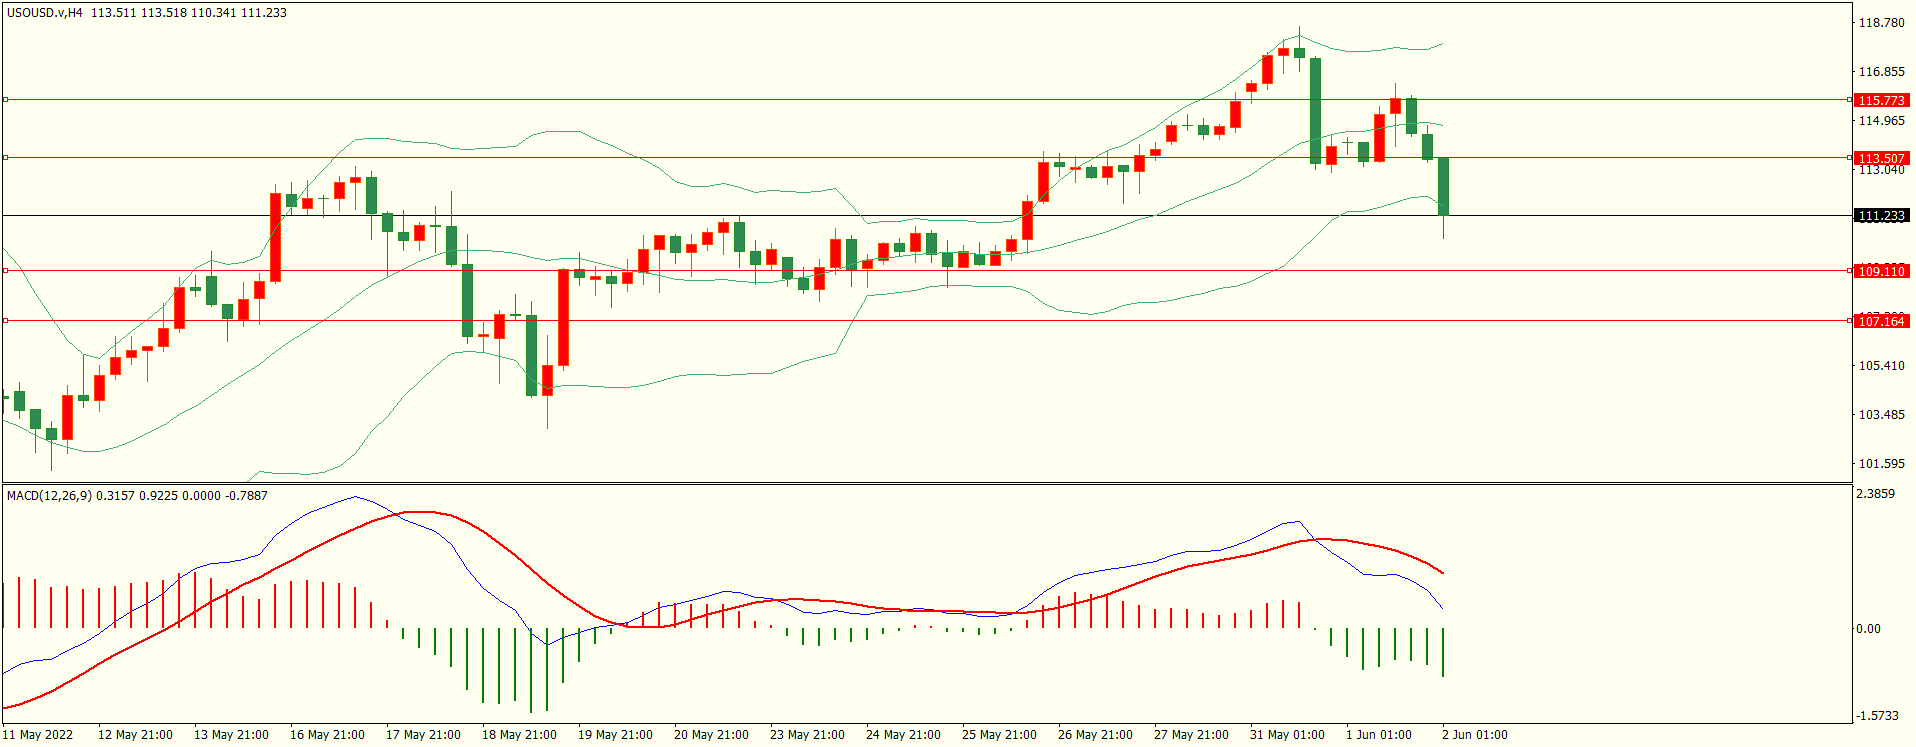Click the red 115.773 price level tag
1916x747 pixels.
coord(1881,100)
